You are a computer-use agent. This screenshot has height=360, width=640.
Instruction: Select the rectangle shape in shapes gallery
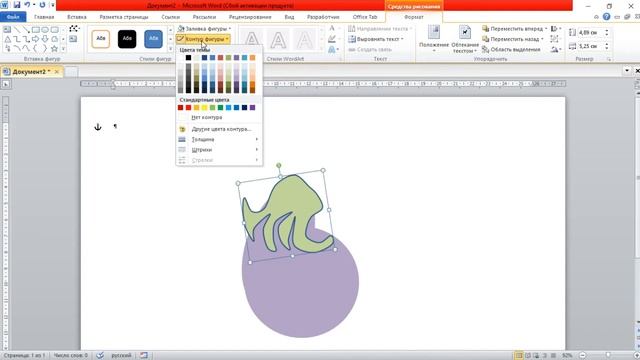(36, 30)
